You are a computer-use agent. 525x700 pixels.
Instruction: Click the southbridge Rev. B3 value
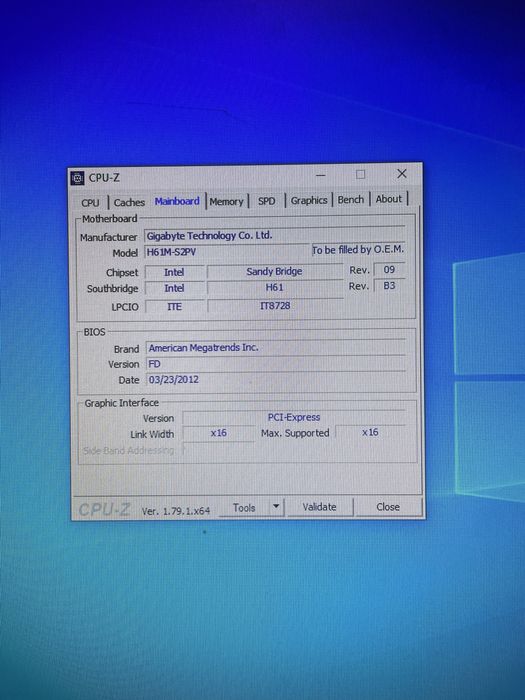click(389, 286)
